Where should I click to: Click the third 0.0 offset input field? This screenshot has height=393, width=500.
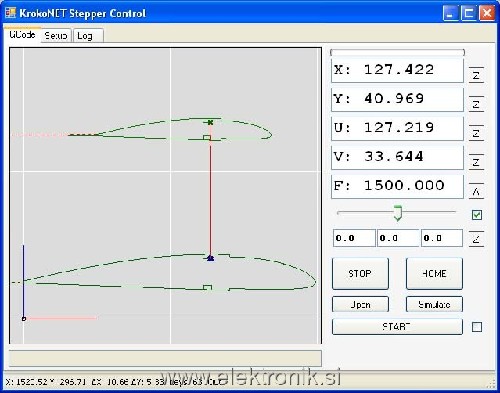[442, 238]
